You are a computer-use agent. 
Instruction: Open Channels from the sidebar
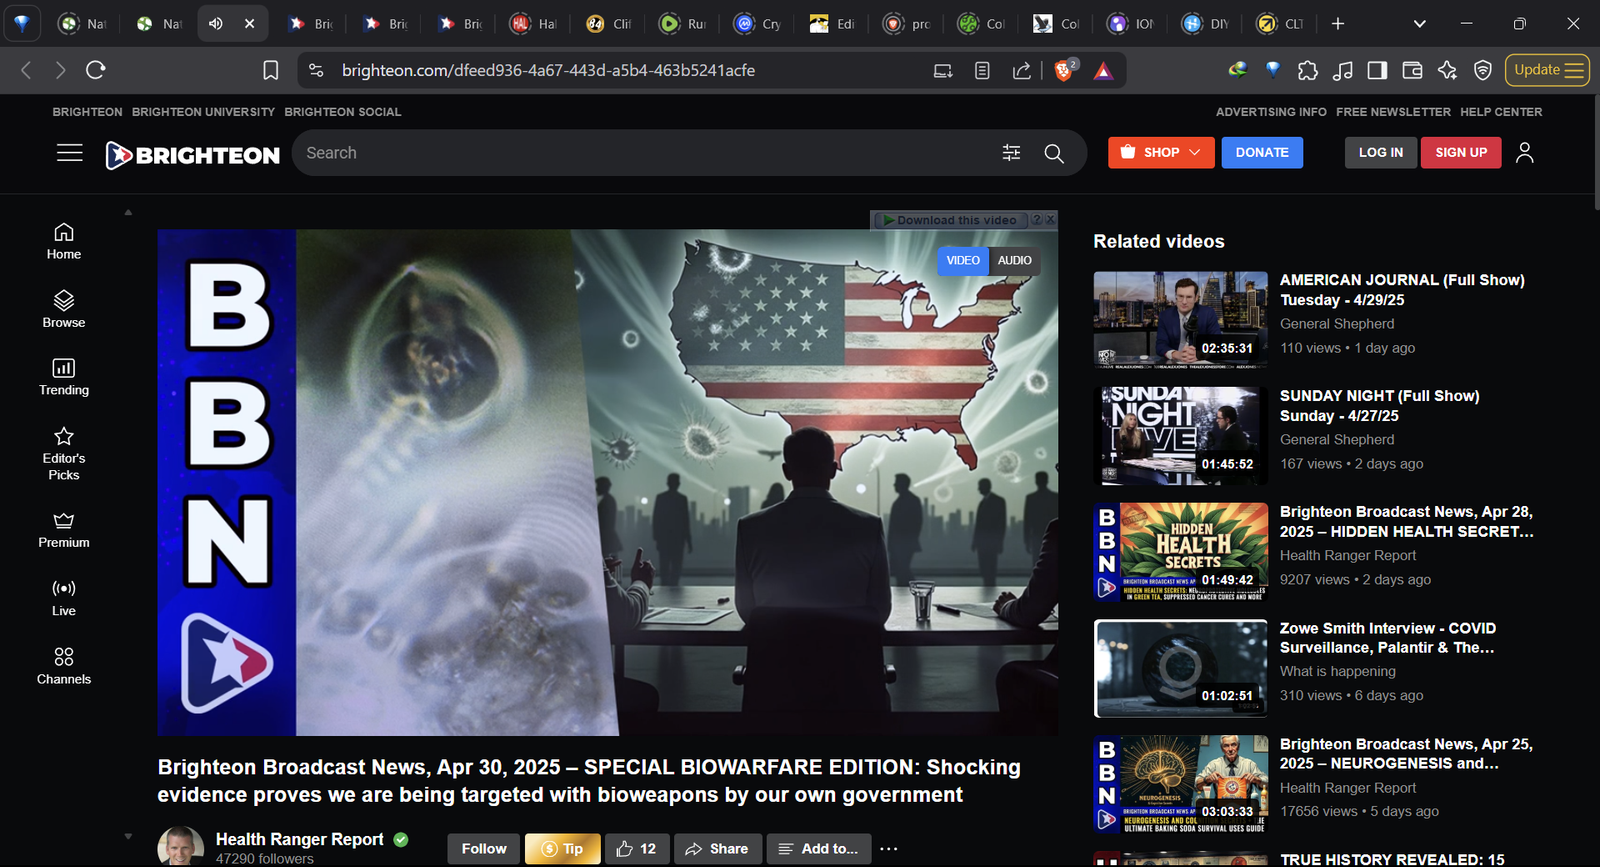click(64, 665)
